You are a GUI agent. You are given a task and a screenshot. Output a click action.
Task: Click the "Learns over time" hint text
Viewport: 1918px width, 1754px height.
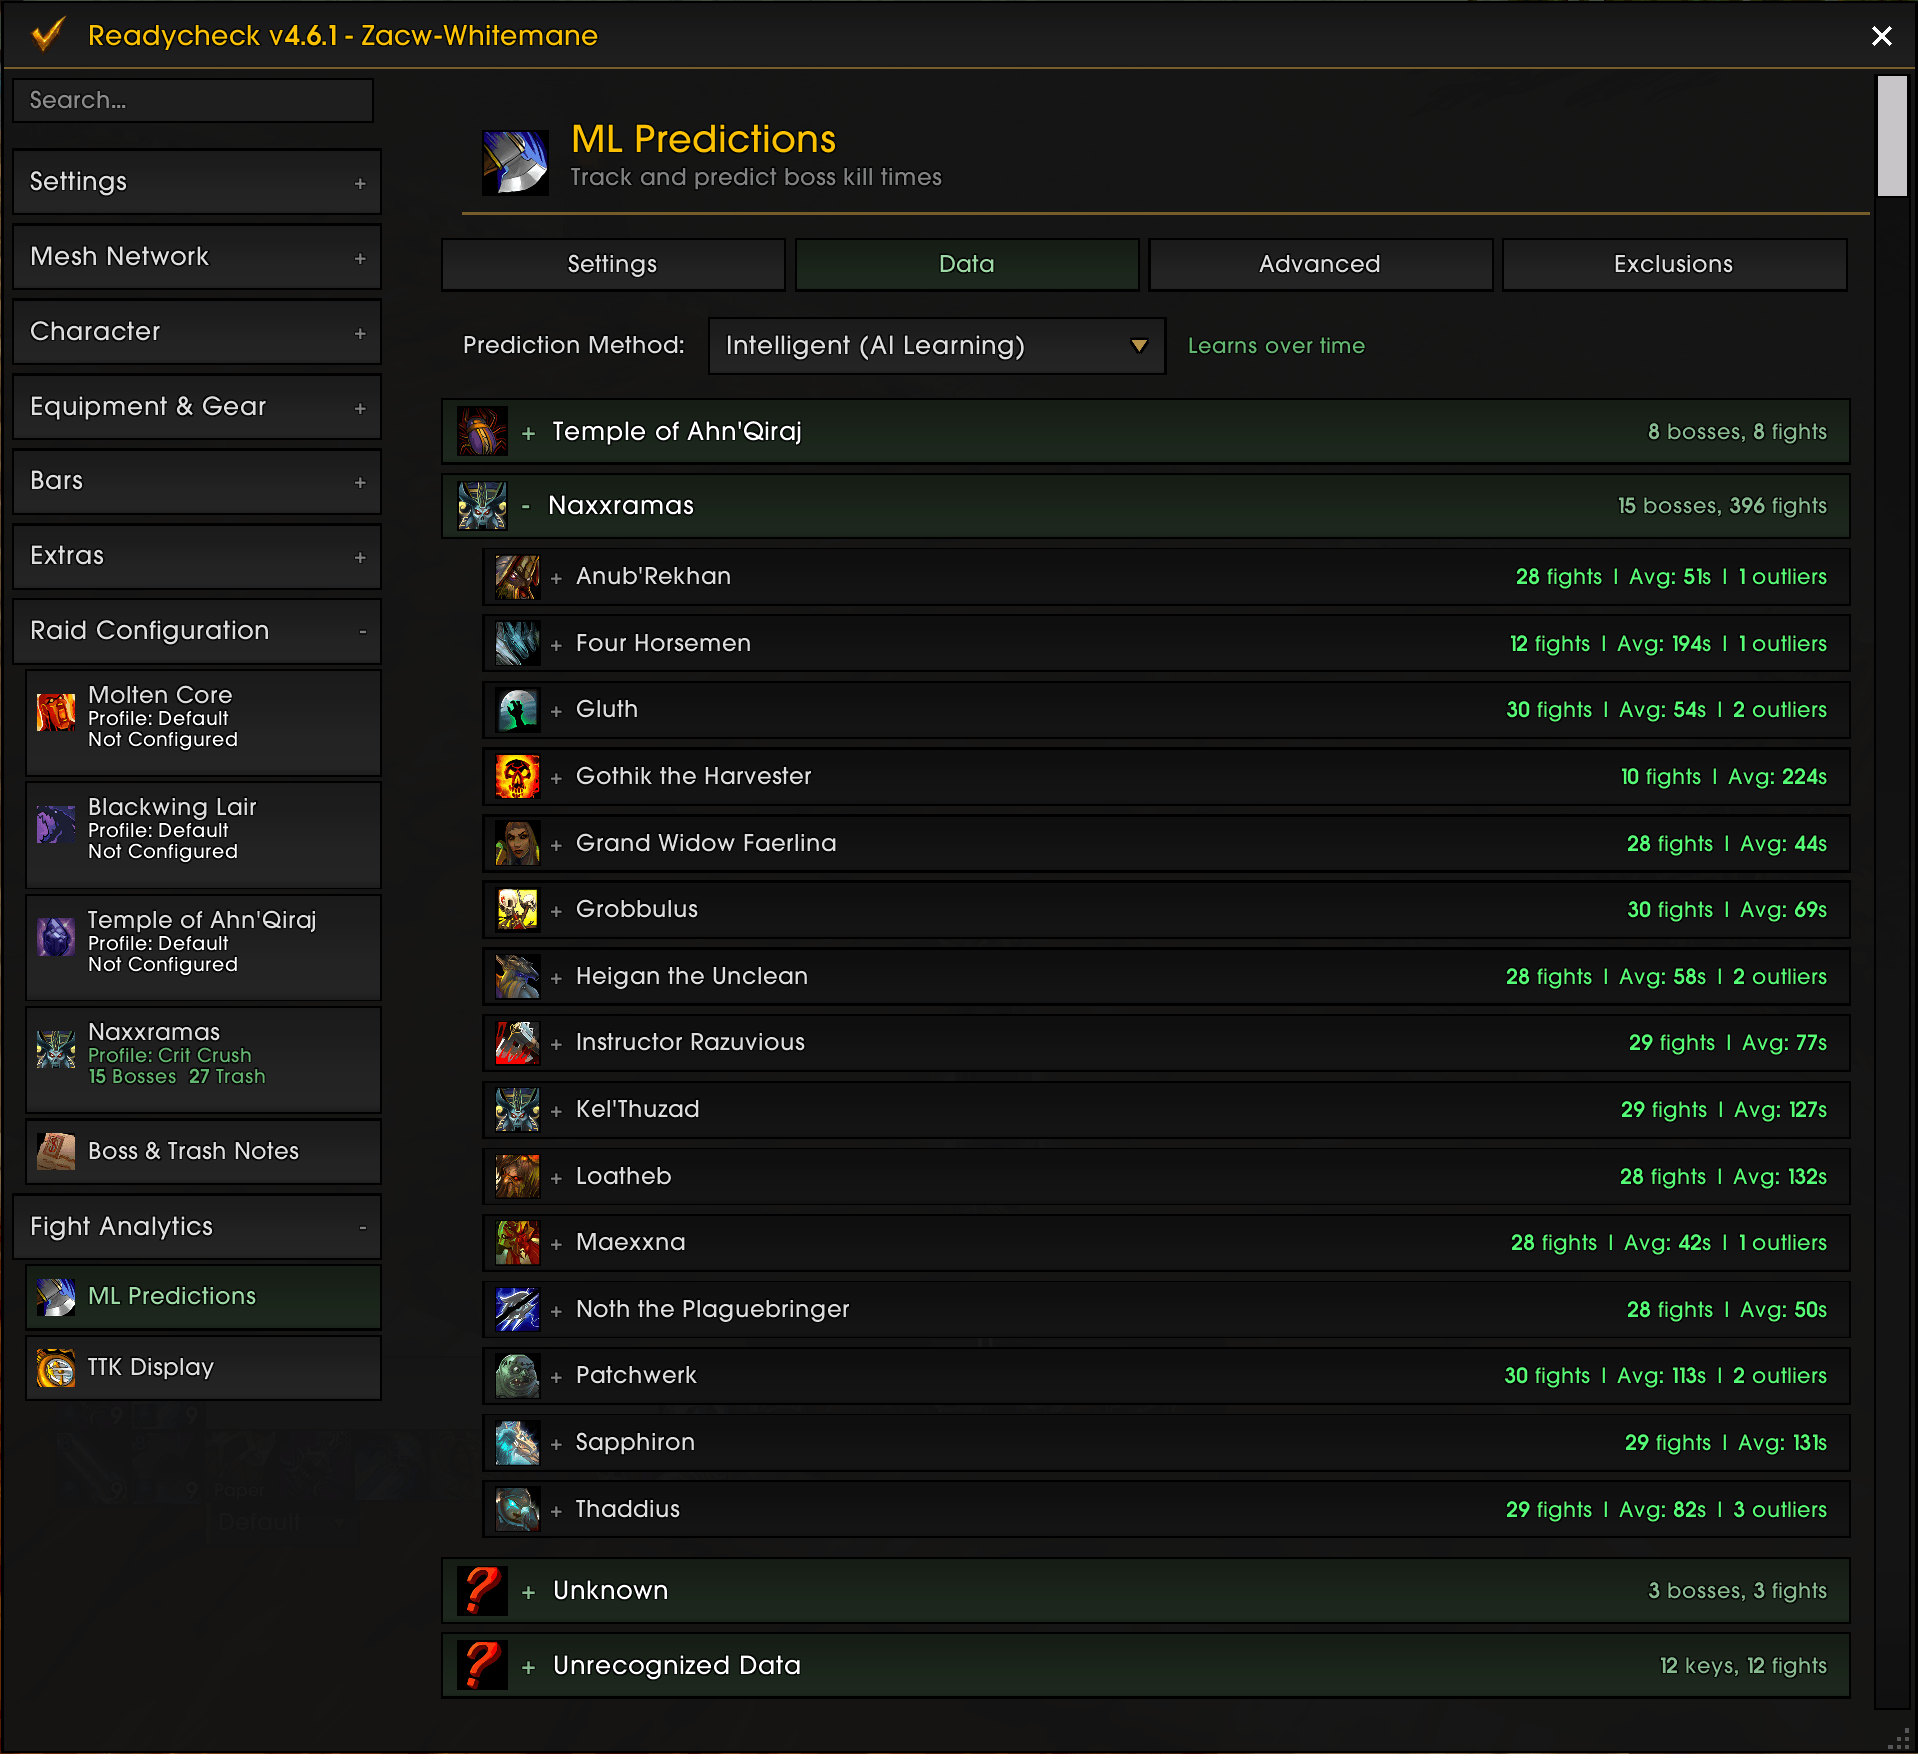coord(1276,346)
